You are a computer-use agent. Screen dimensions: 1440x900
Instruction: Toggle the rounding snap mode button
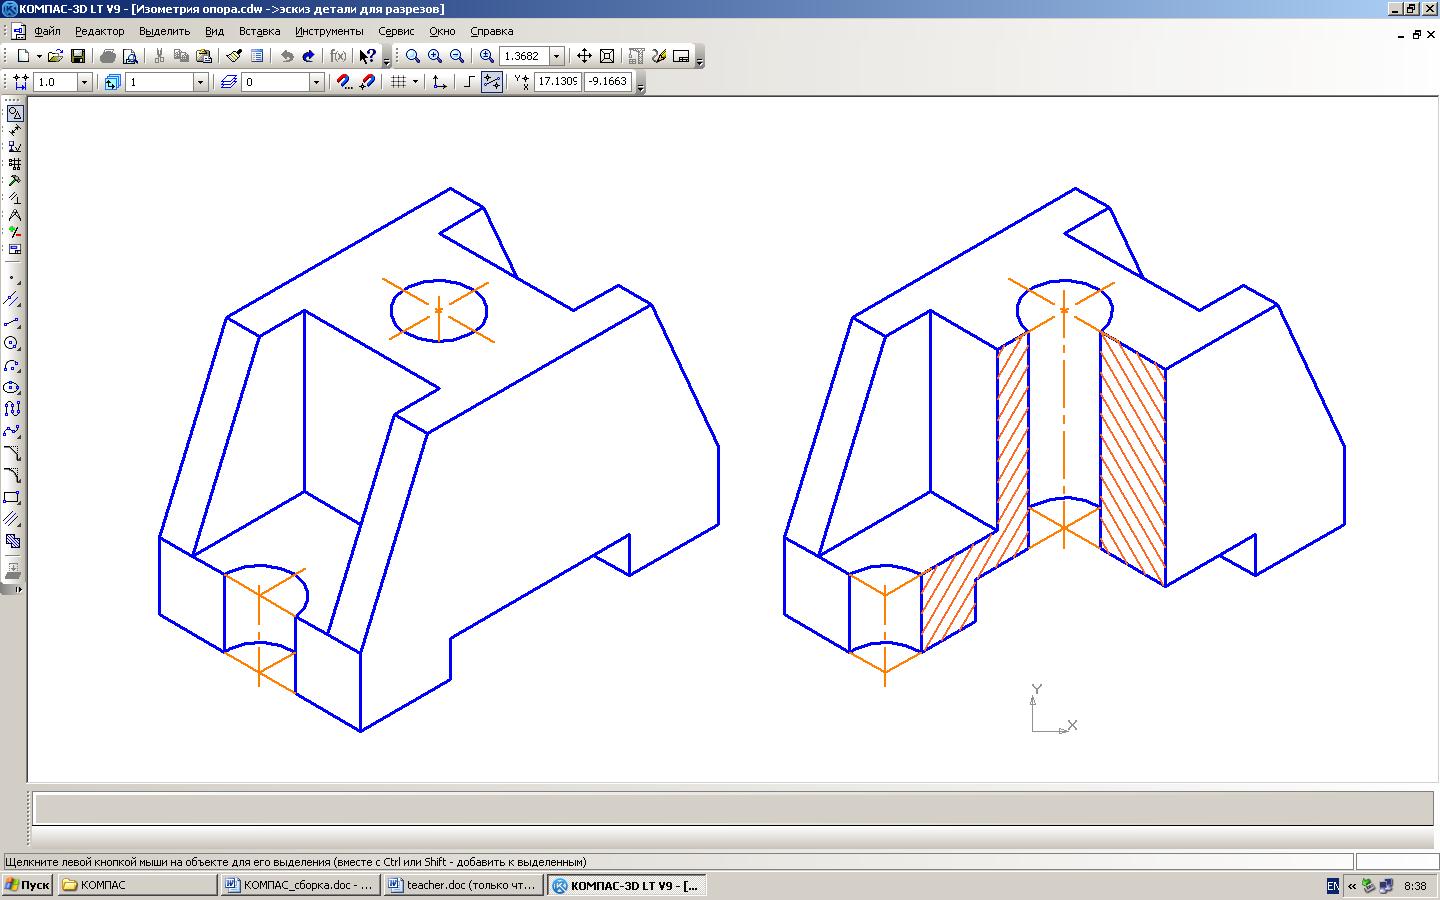491,82
